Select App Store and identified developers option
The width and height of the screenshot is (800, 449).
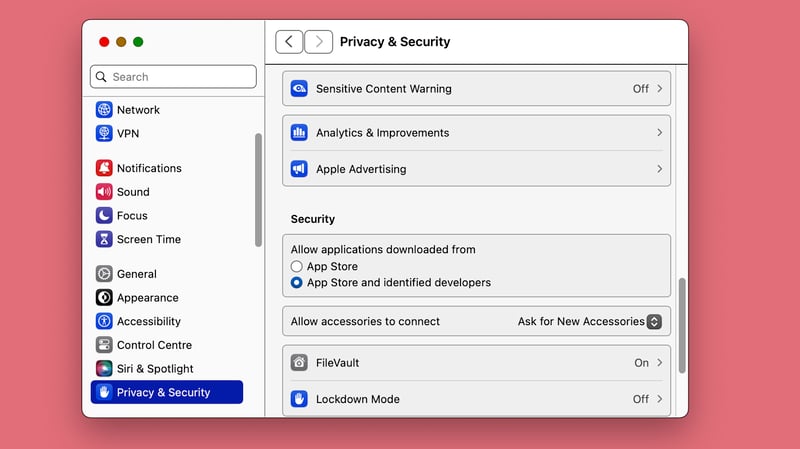tap(297, 283)
